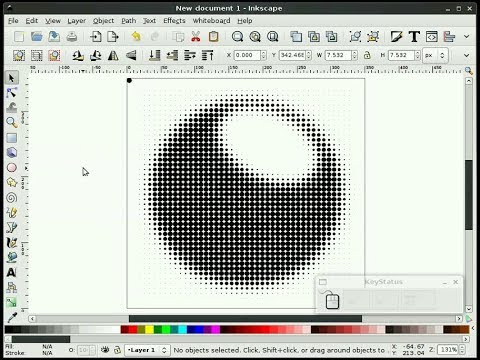Select the Bezier pen tool

12,227
